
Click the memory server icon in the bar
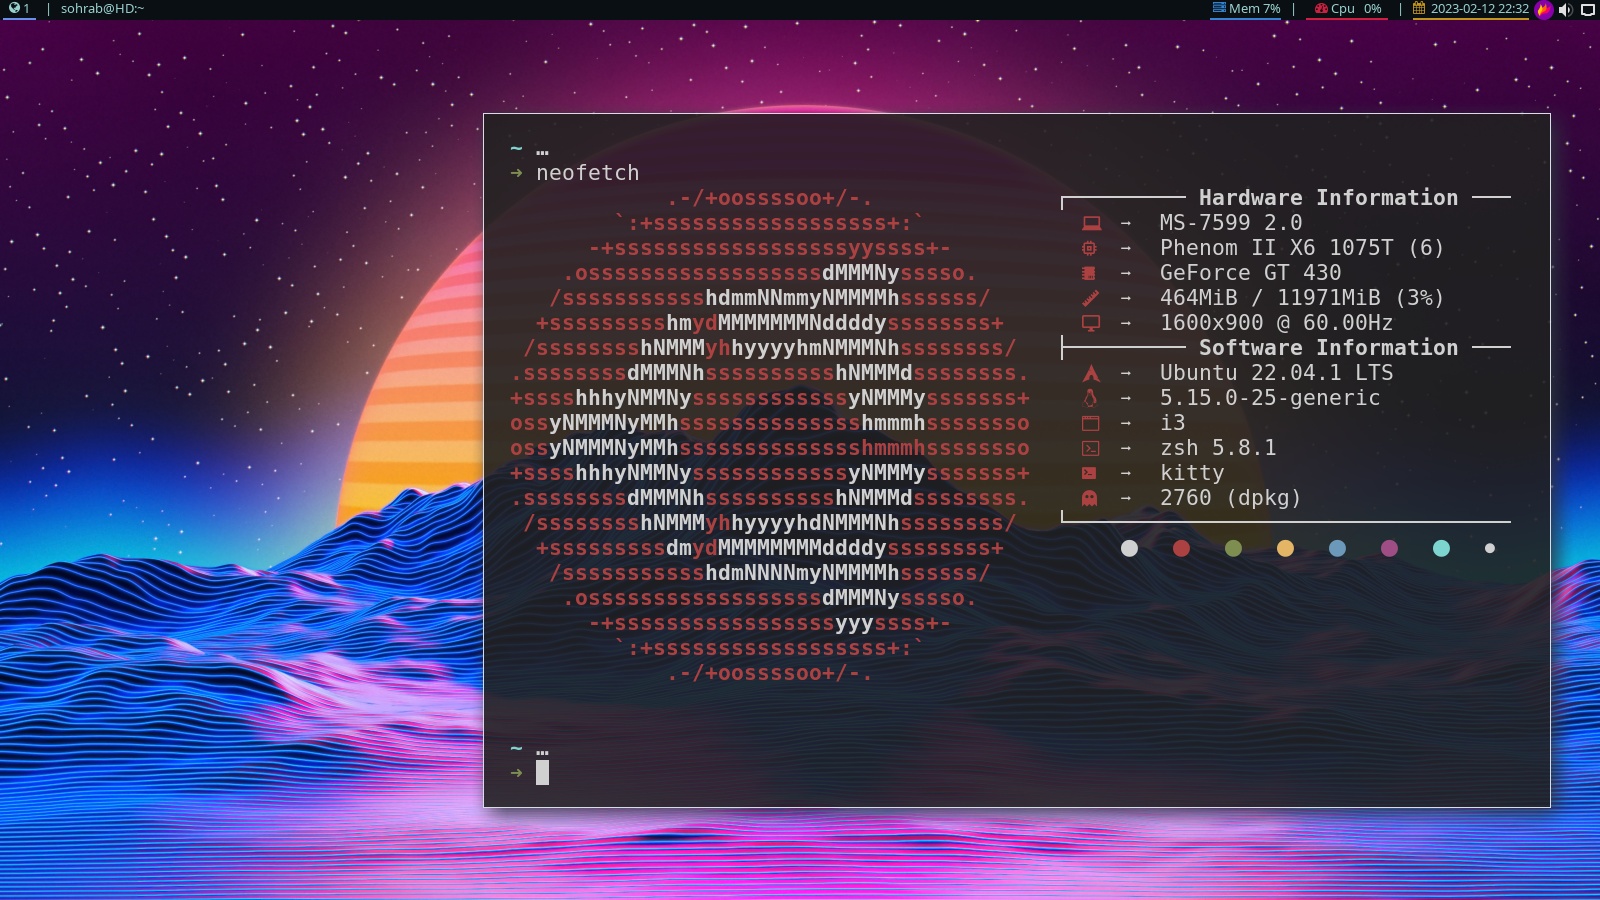1219,8
